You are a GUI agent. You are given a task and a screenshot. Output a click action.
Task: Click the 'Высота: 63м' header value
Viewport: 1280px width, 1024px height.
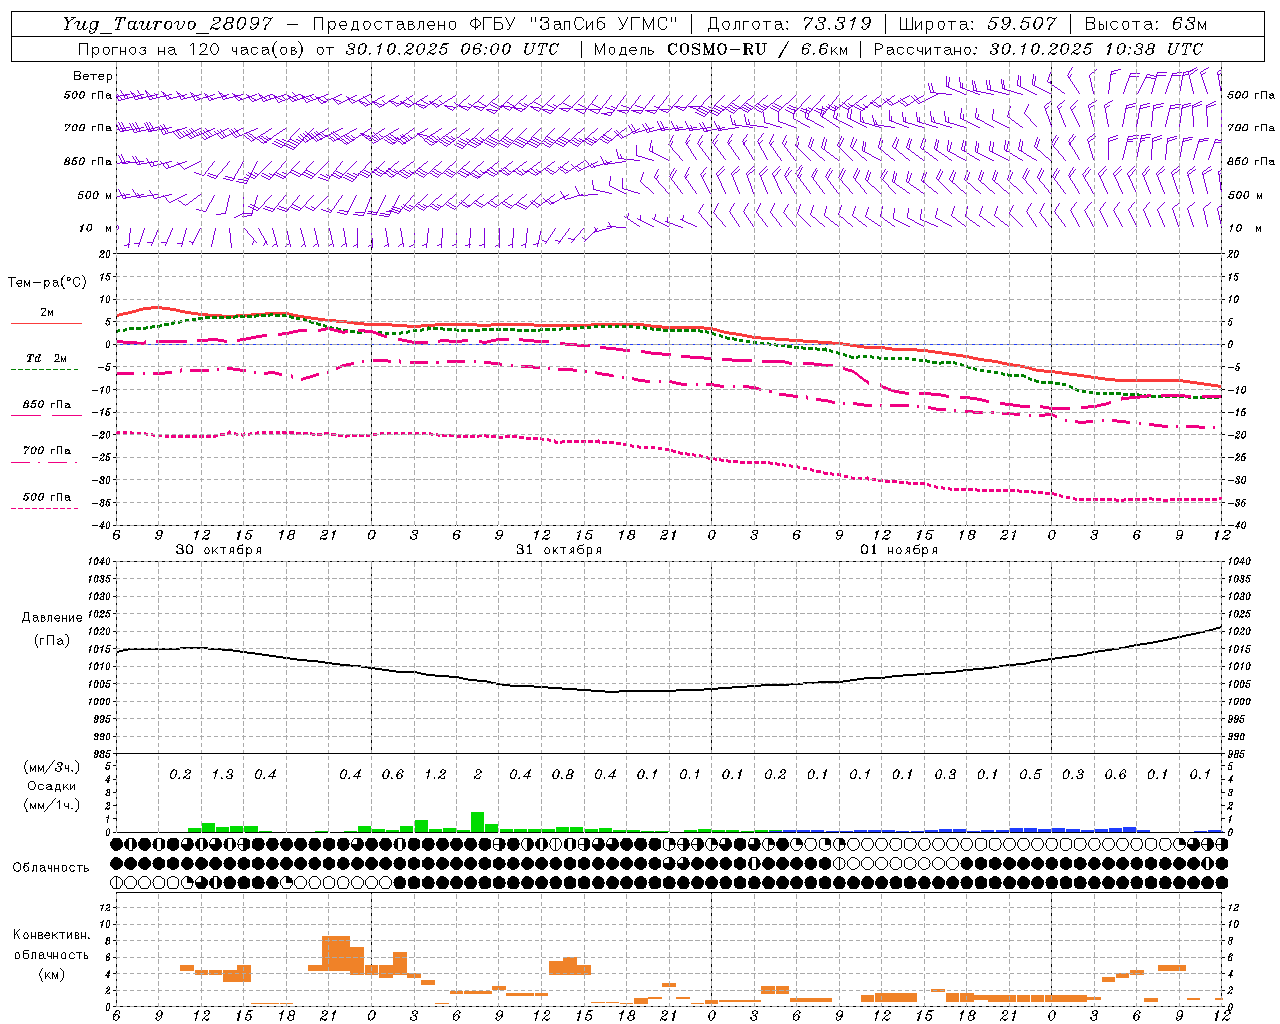(x=1144, y=24)
